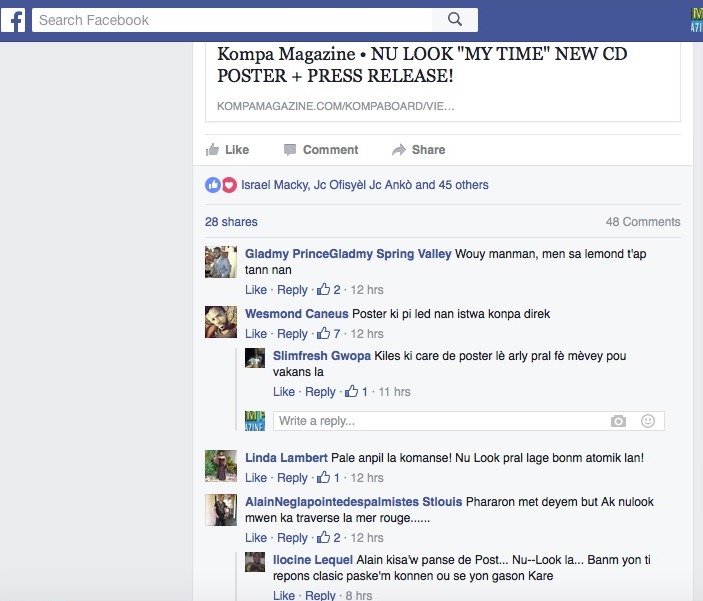The width and height of the screenshot is (703, 601).
Task: Click Slimfresh Gwopa avatar thumbnail
Action: [x=255, y=358]
